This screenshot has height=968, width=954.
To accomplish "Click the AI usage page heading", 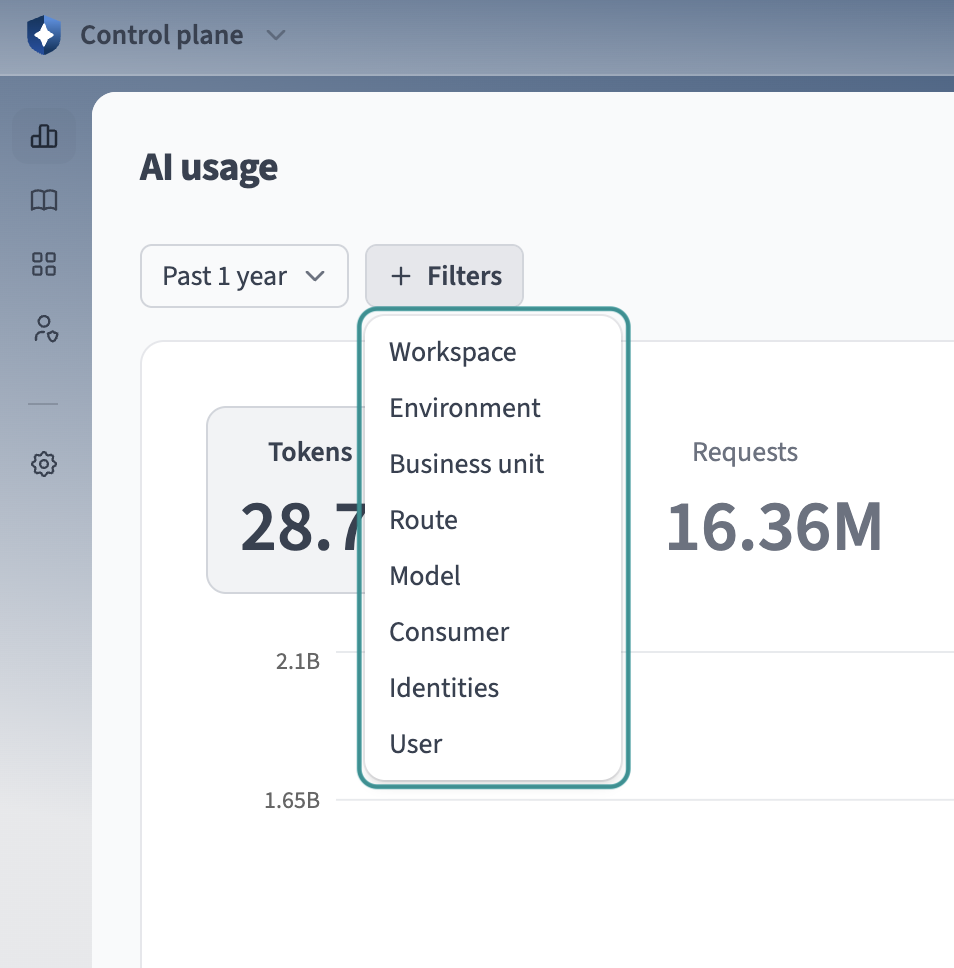I will tap(209, 168).
